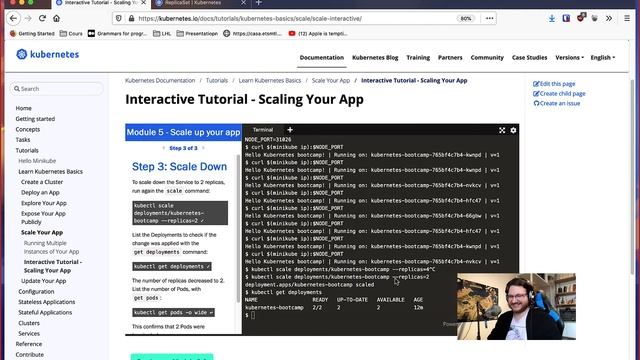Open Reference in the sidebar

[29, 344]
